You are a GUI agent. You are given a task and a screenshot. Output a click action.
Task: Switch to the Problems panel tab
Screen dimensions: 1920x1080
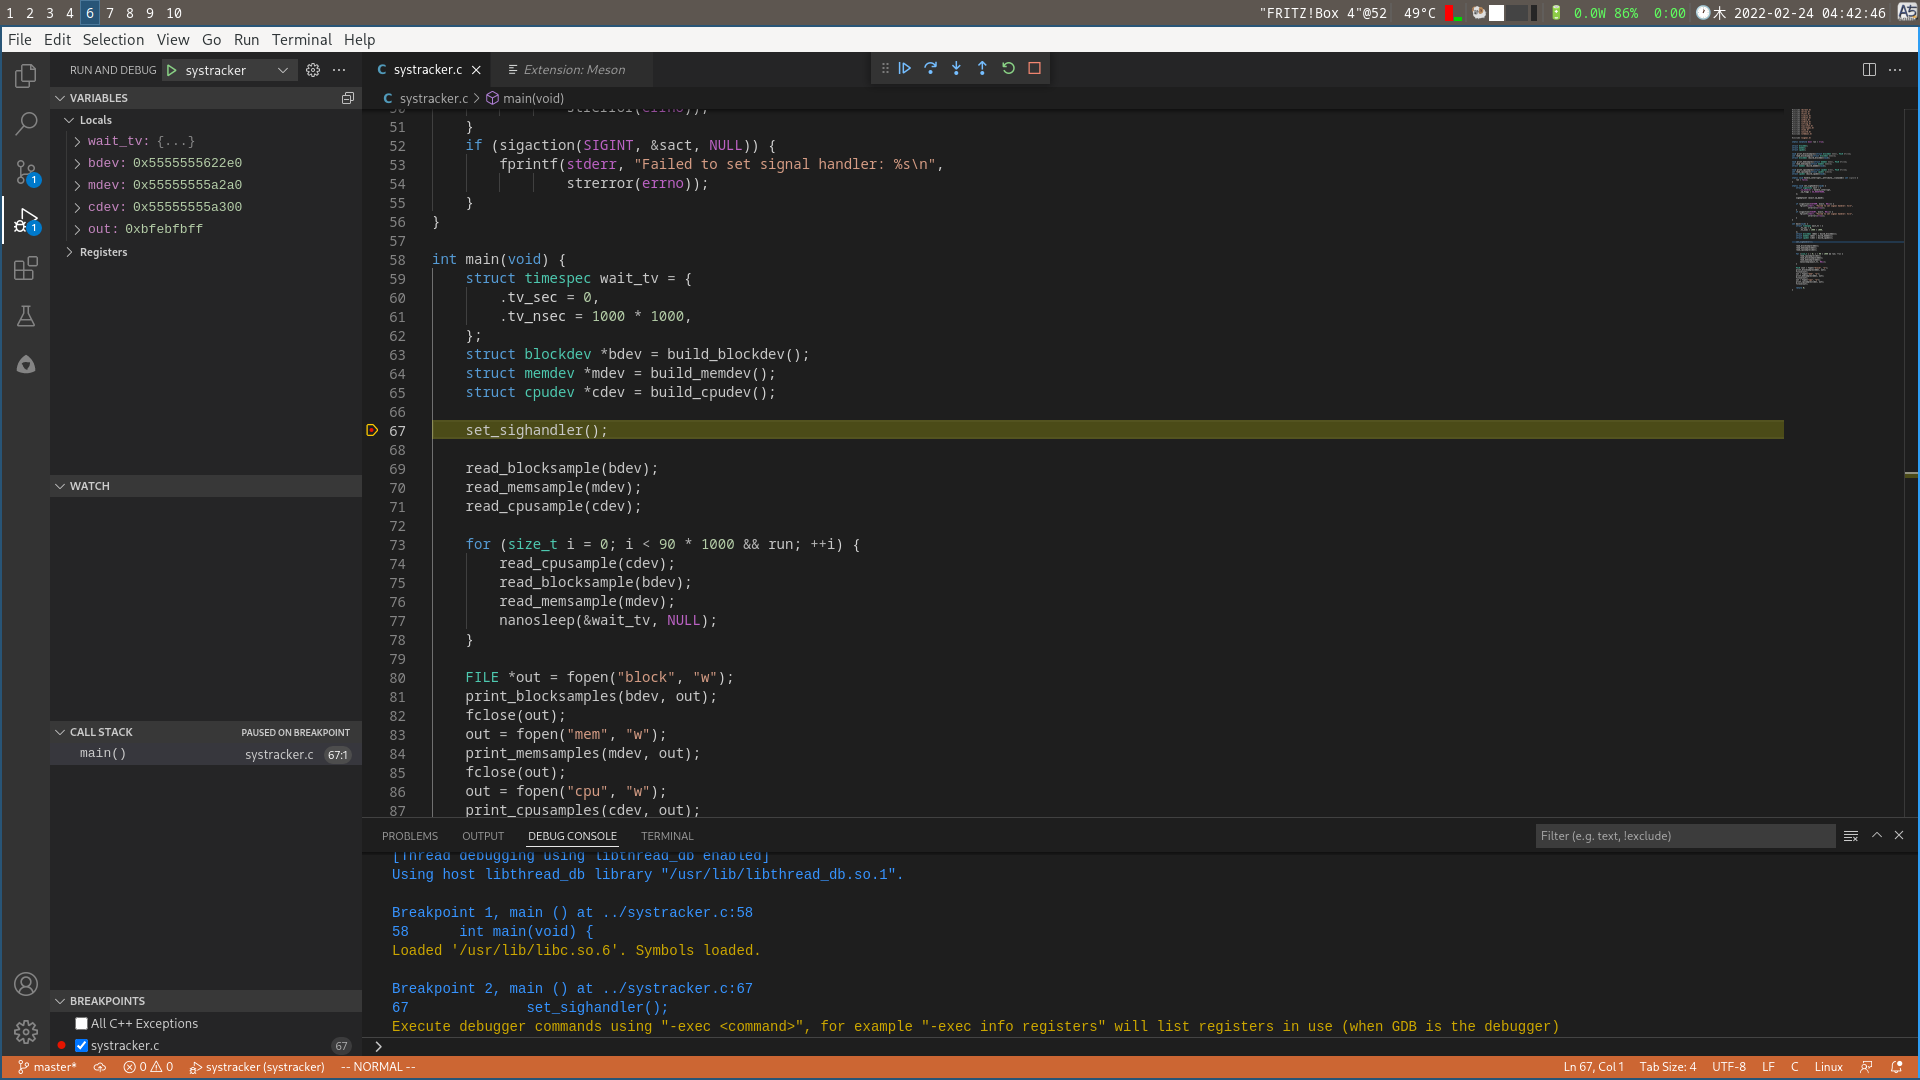[x=410, y=836]
